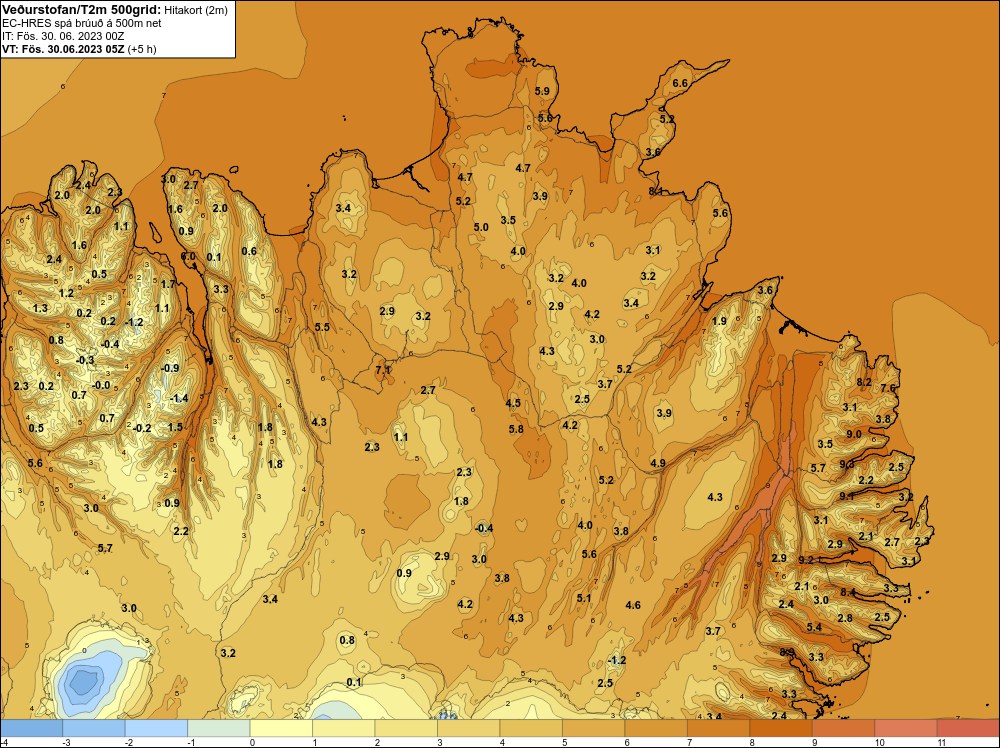Click the 9.1 temperature value
The image size is (1000, 748).
click(x=846, y=495)
